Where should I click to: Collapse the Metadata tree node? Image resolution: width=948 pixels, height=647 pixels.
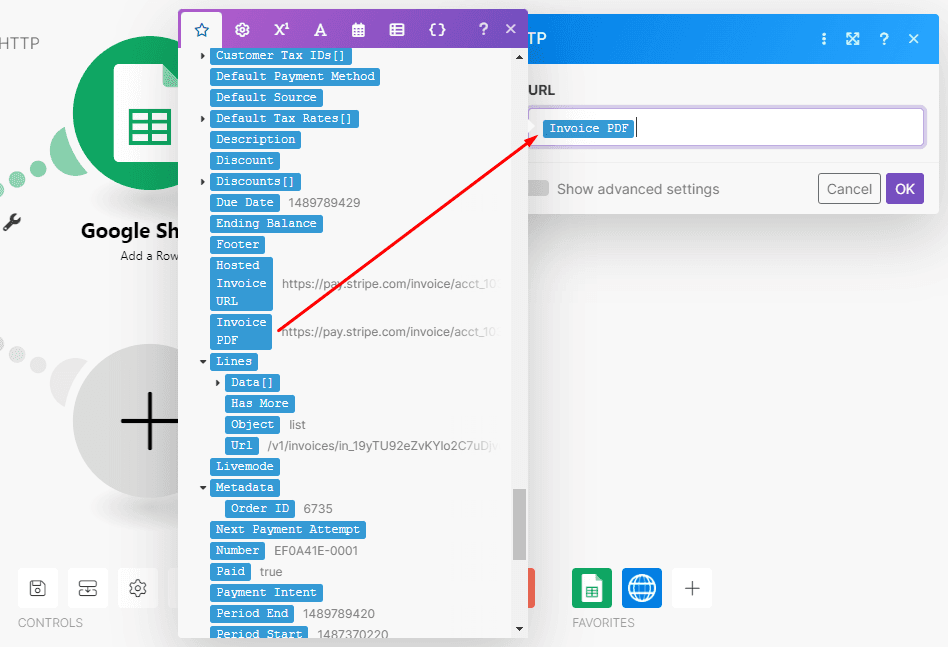203,488
